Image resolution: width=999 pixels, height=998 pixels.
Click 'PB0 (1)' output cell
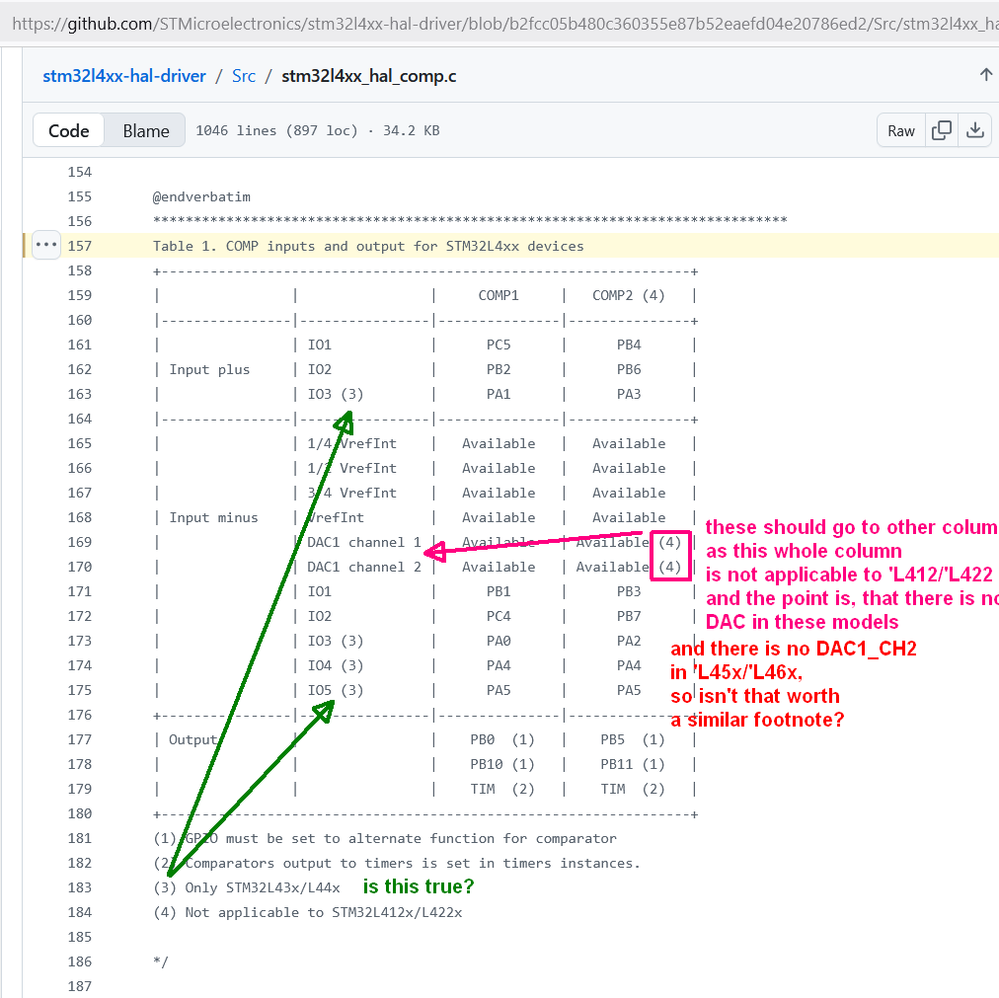pyautogui.click(x=502, y=740)
